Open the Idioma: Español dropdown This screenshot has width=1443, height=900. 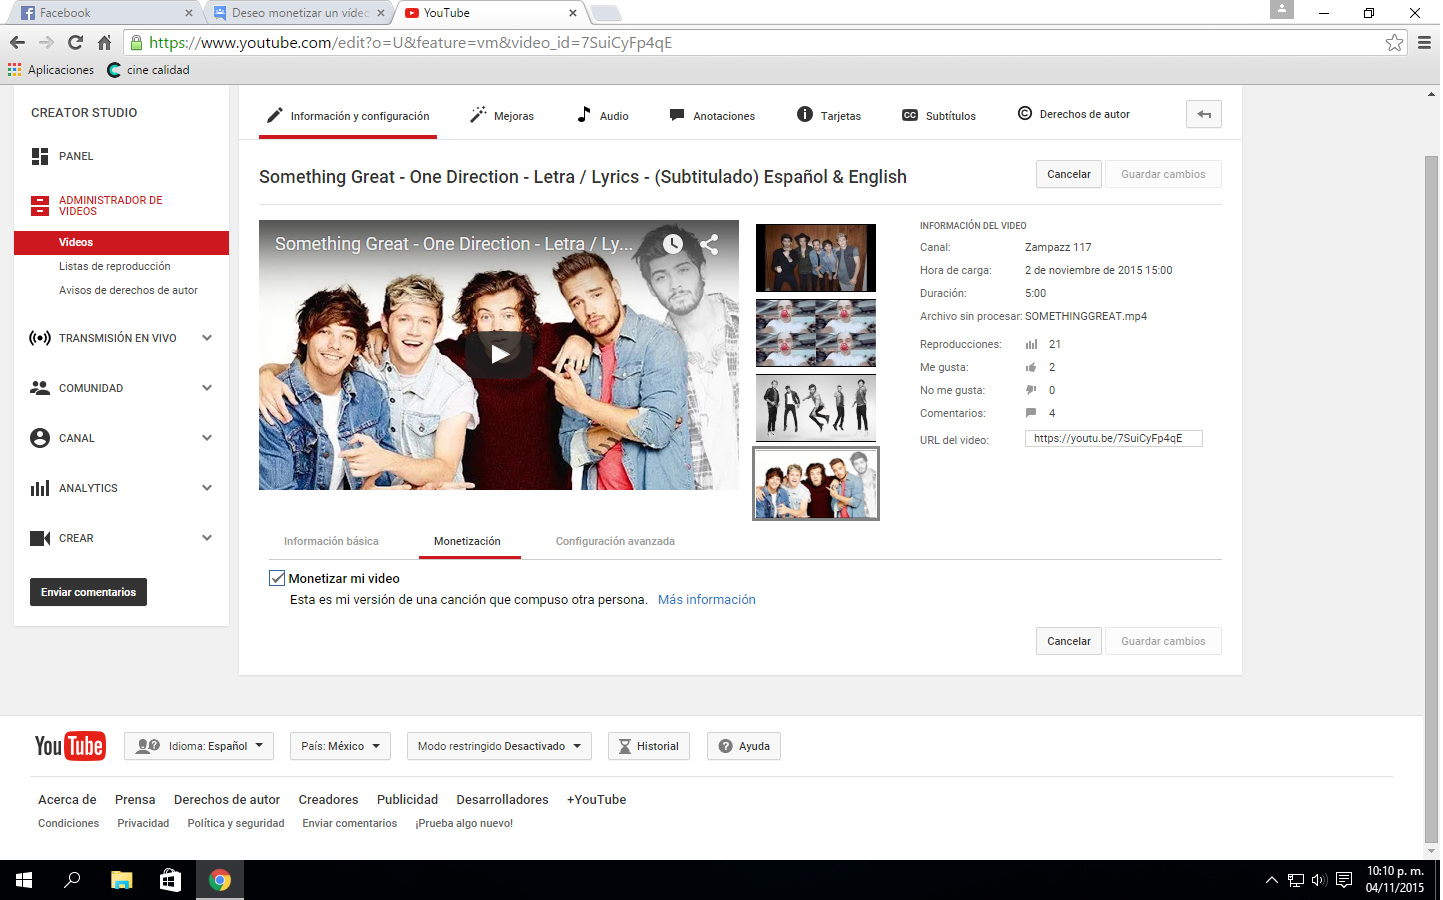(200, 746)
